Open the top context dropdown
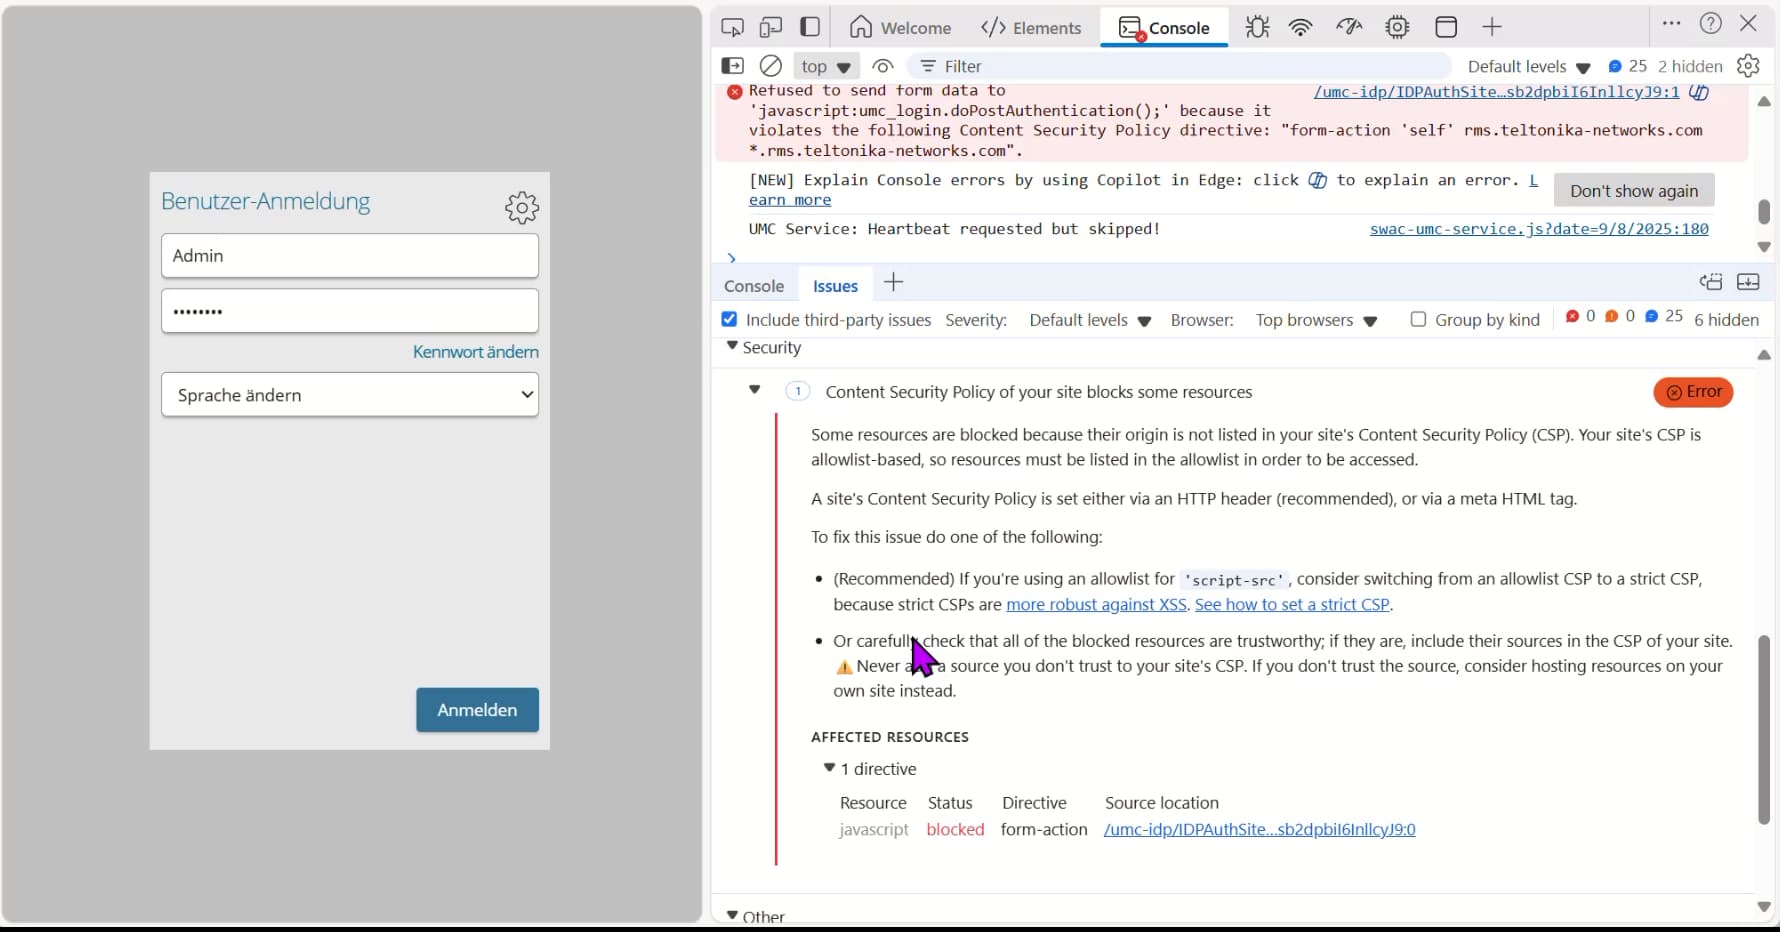 (825, 66)
